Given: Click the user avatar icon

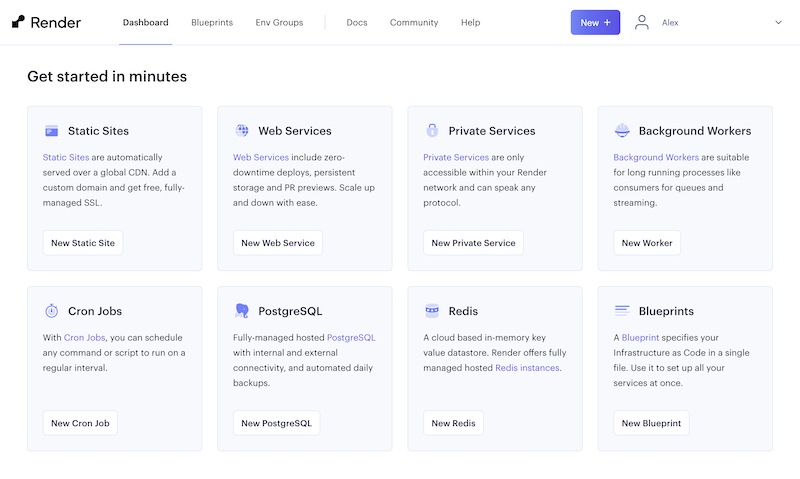Looking at the screenshot, I should tap(641, 22).
